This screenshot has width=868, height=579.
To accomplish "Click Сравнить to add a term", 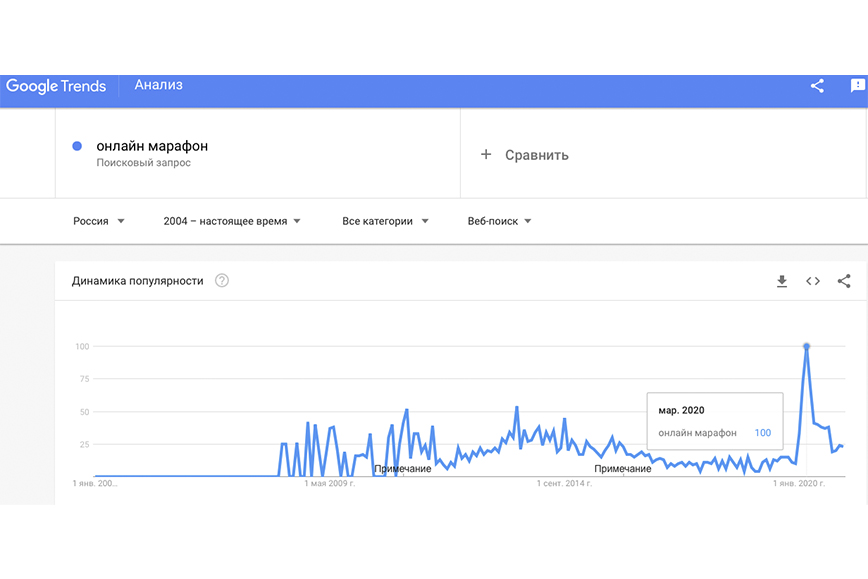I will point(536,155).
